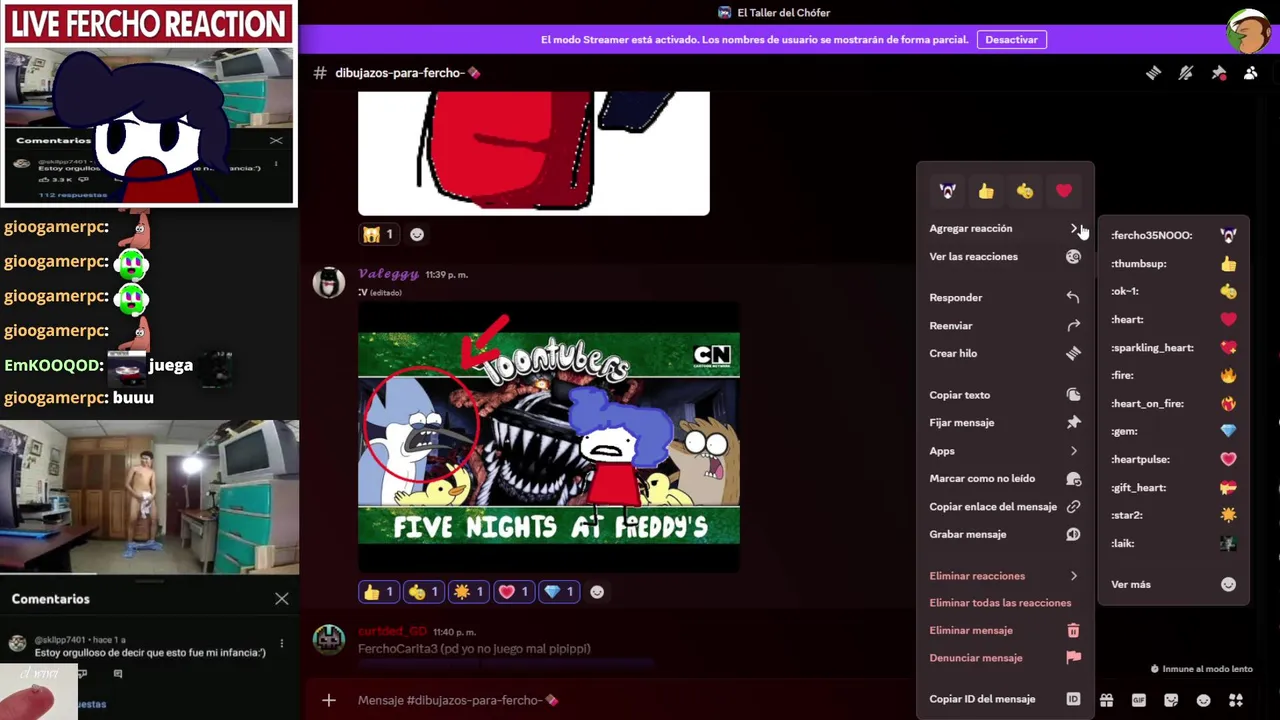
Task: Open the GIF picker
Action: [x=1139, y=700]
